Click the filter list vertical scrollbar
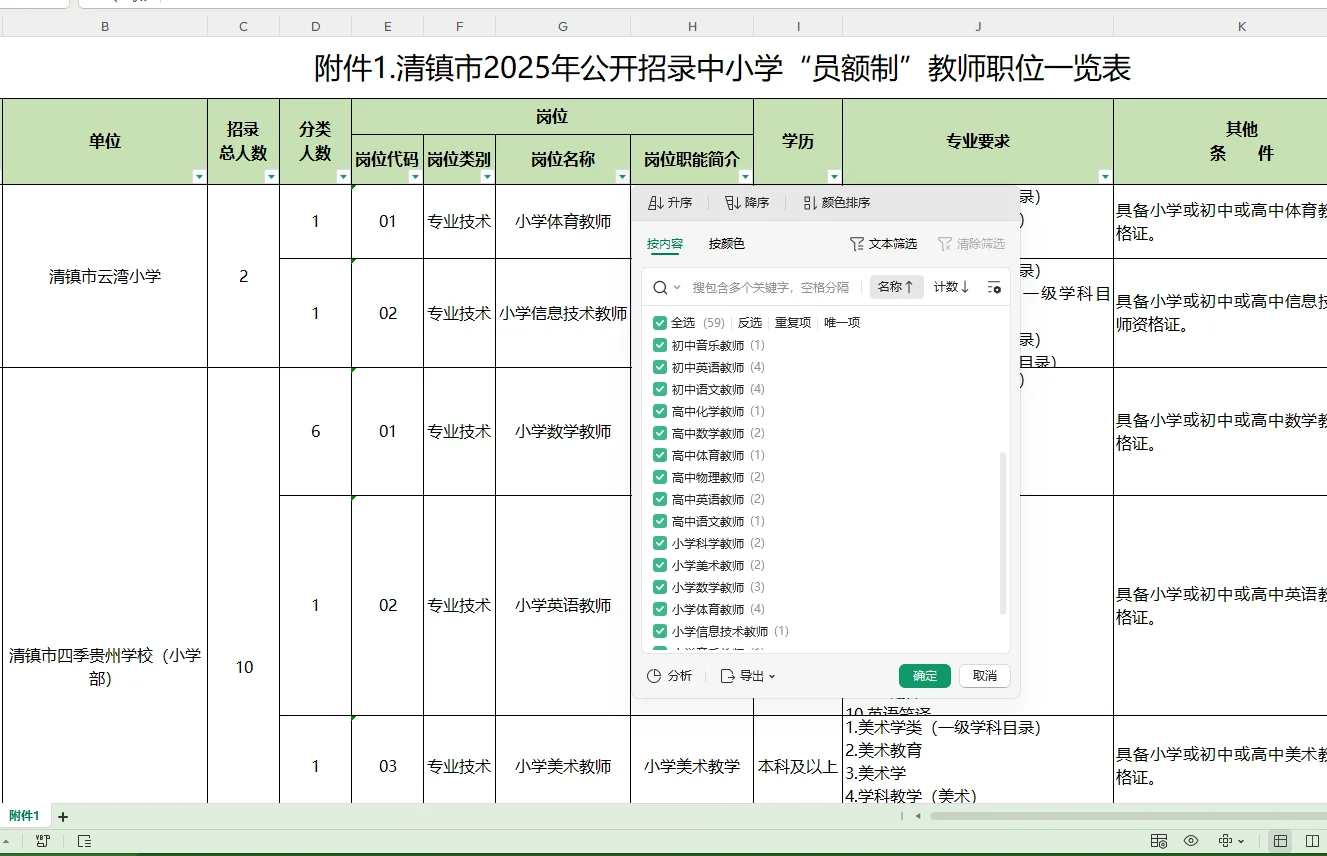The width and height of the screenshot is (1327, 856). 1003,533
